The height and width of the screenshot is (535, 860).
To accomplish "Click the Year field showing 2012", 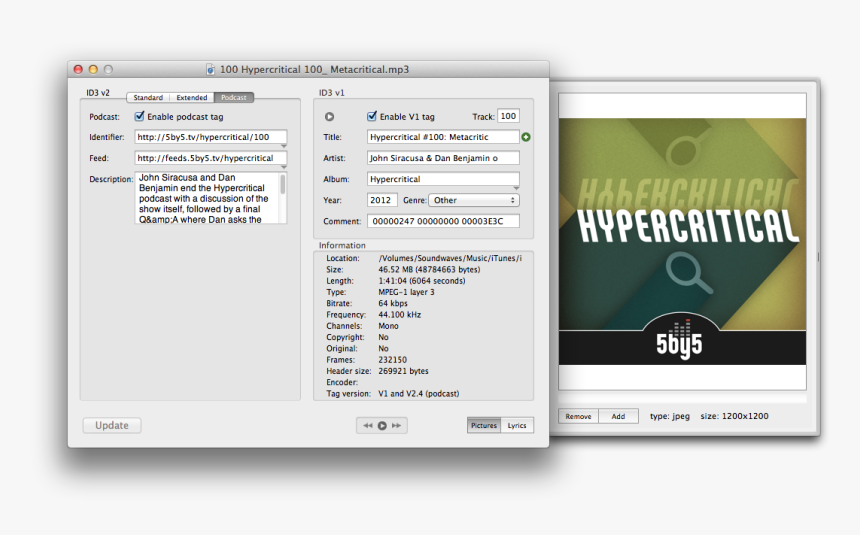I will 382,200.
